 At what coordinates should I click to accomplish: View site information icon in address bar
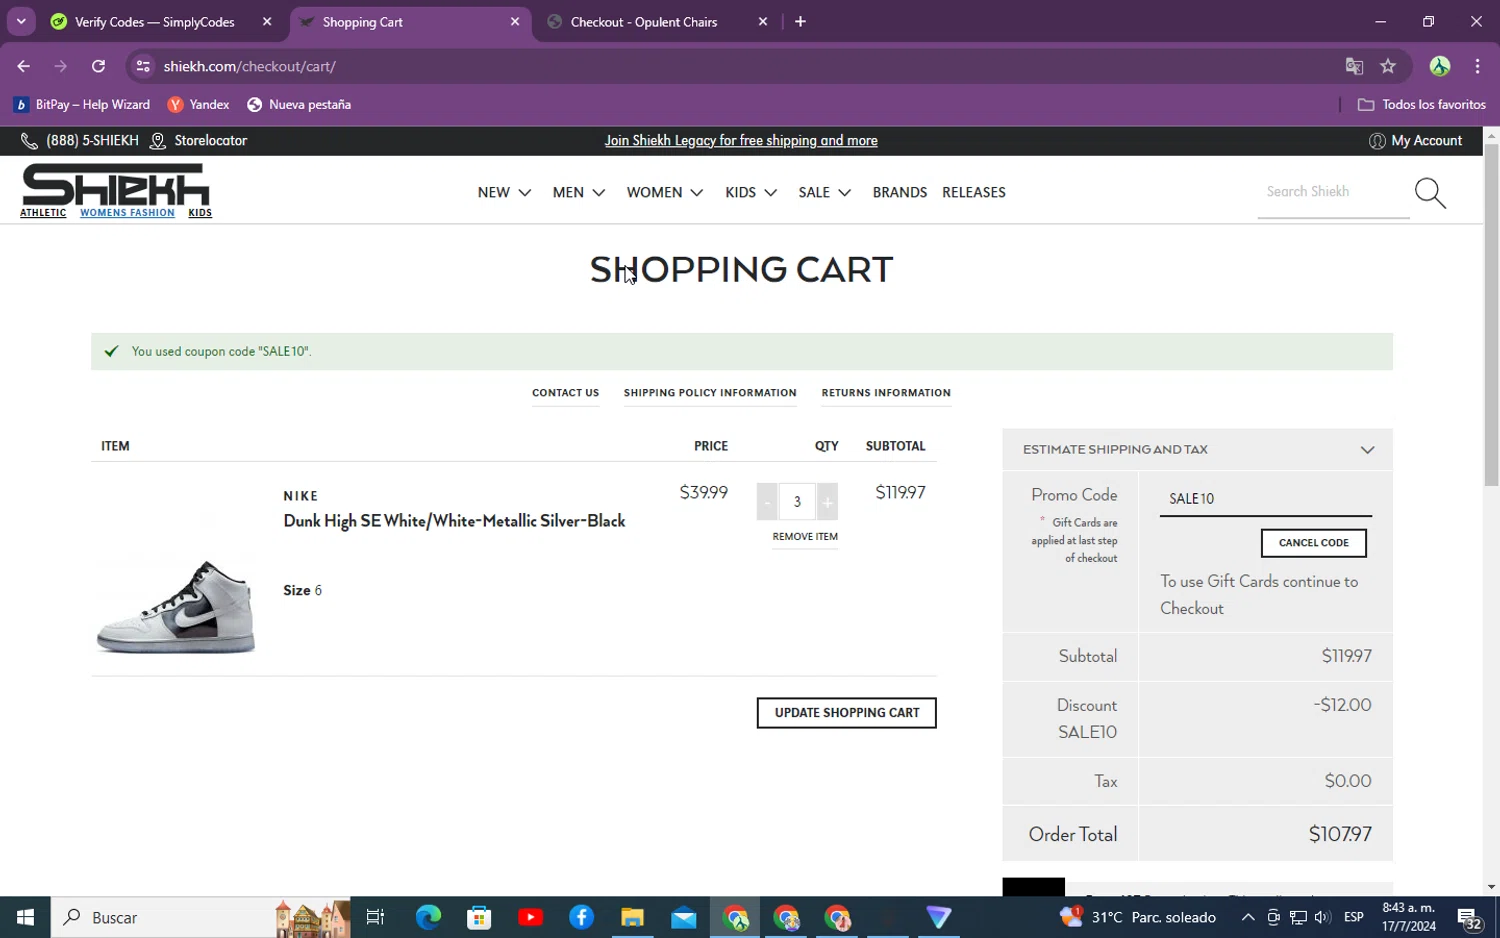(x=143, y=66)
